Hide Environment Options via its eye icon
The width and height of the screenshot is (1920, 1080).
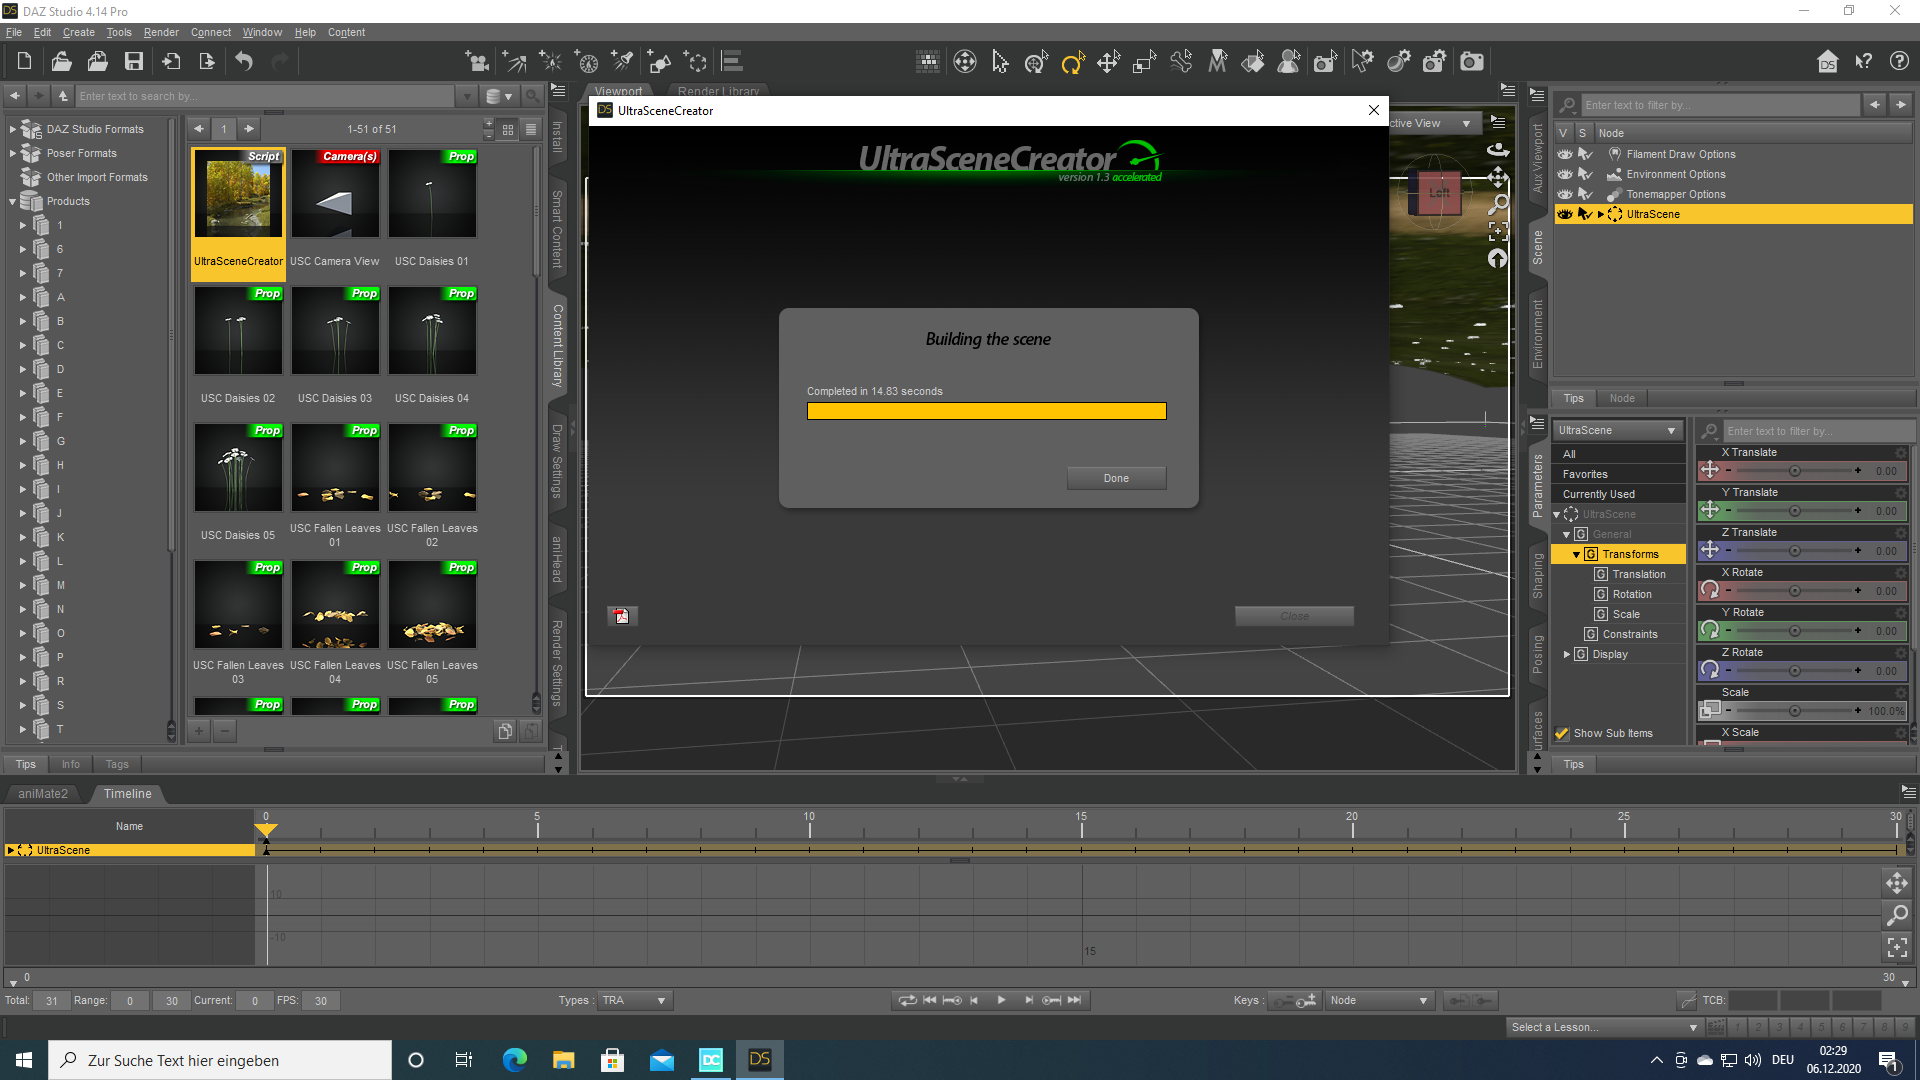tap(1565, 174)
